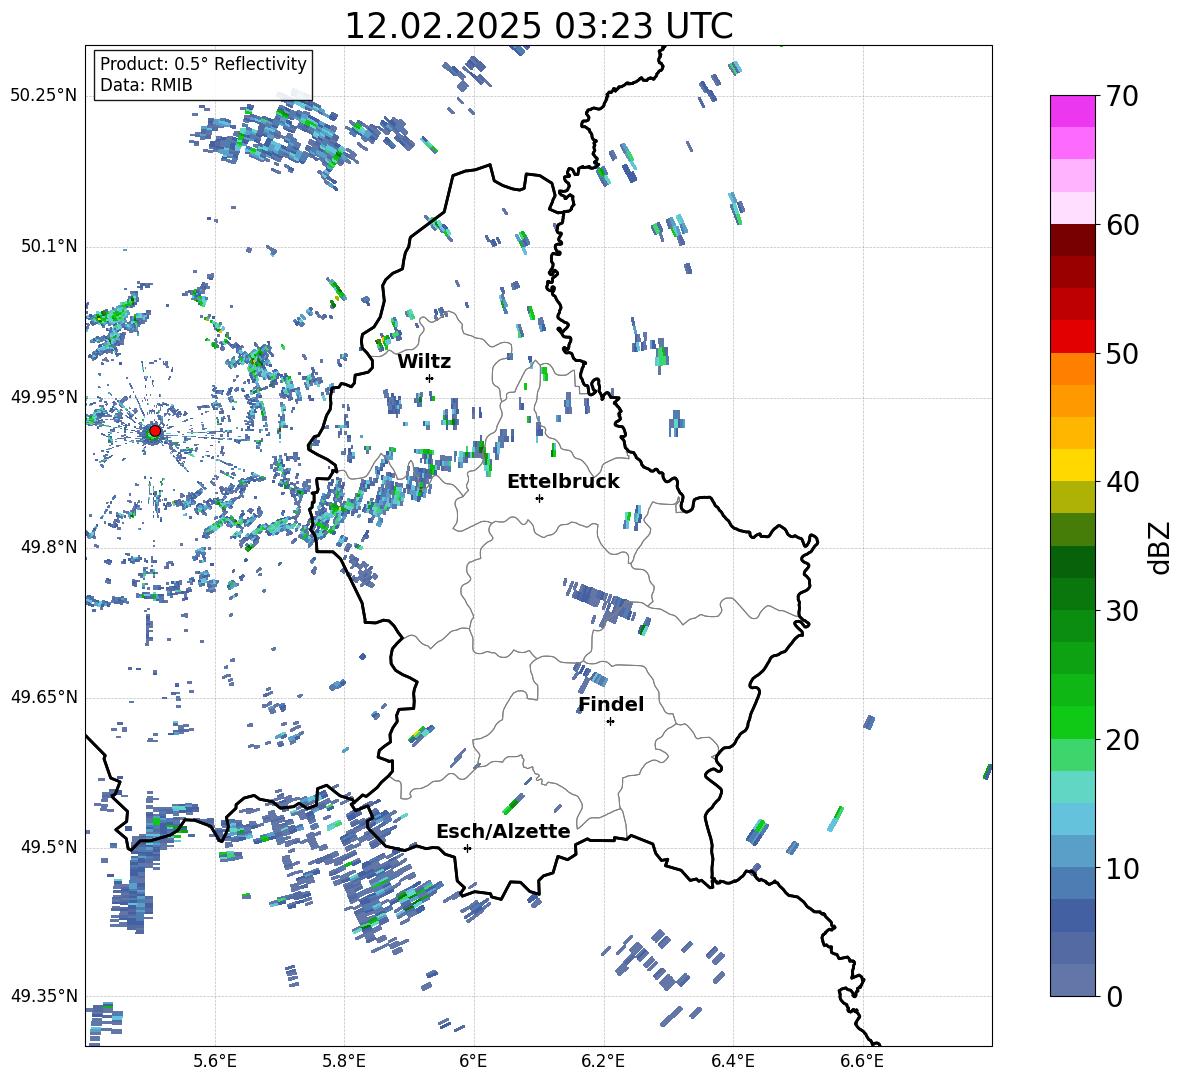The height and width of the screenshot is (1081, 1184).
Task: Click the 6.4°E longitude label
Action: [732, 1061]
